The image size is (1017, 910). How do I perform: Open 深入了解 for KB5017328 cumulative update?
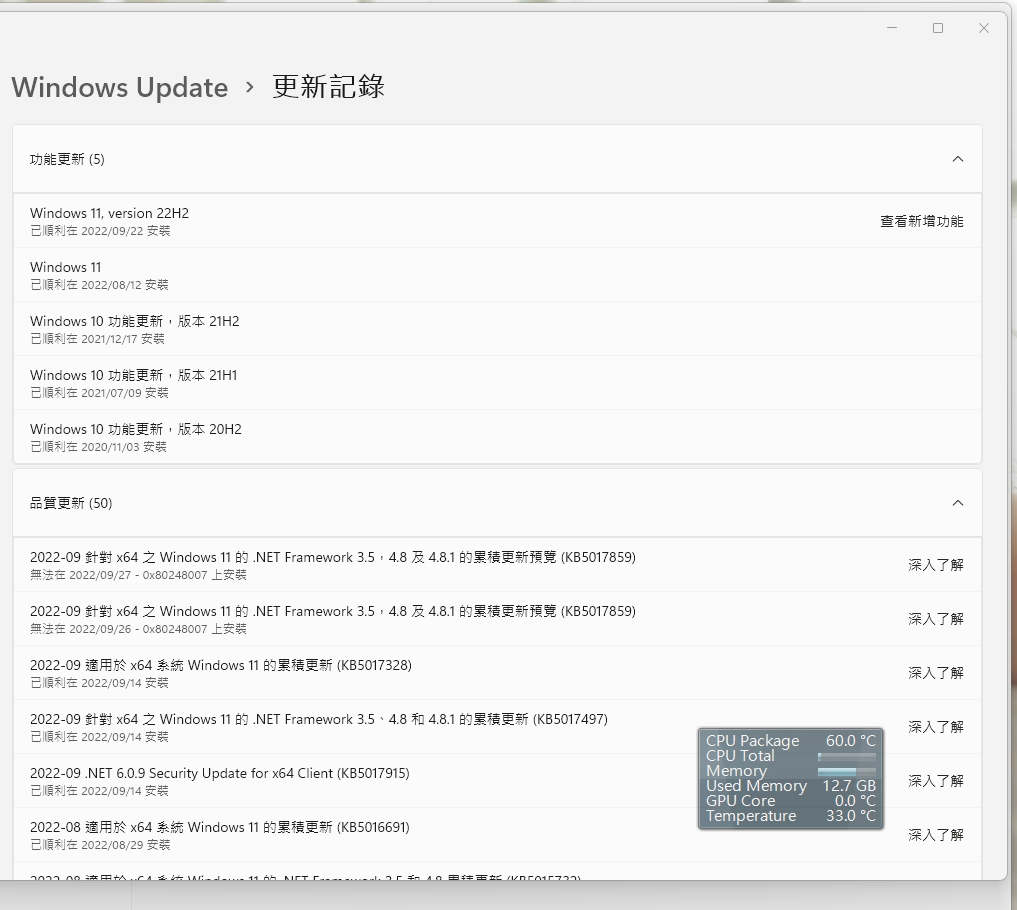pos(935,673)
